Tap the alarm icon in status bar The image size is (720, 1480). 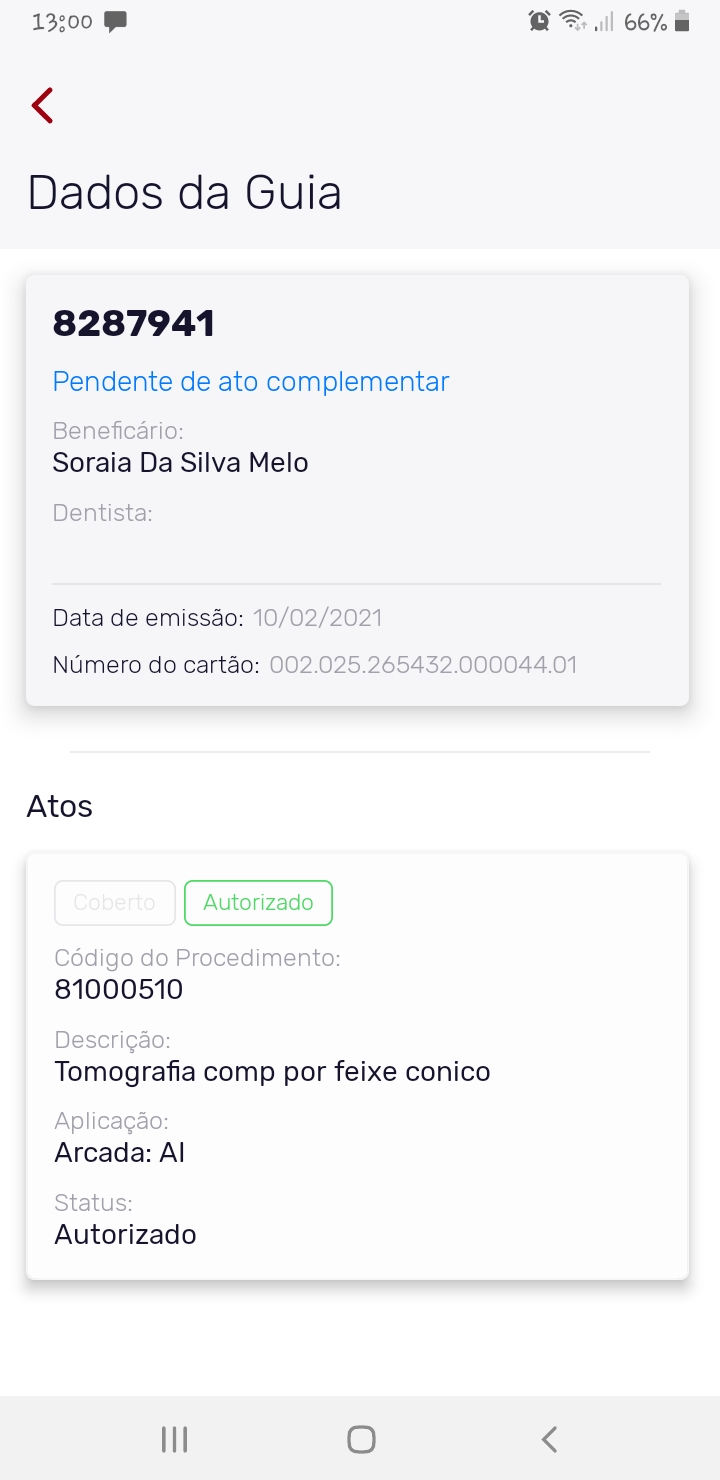[x=539, y=21]
